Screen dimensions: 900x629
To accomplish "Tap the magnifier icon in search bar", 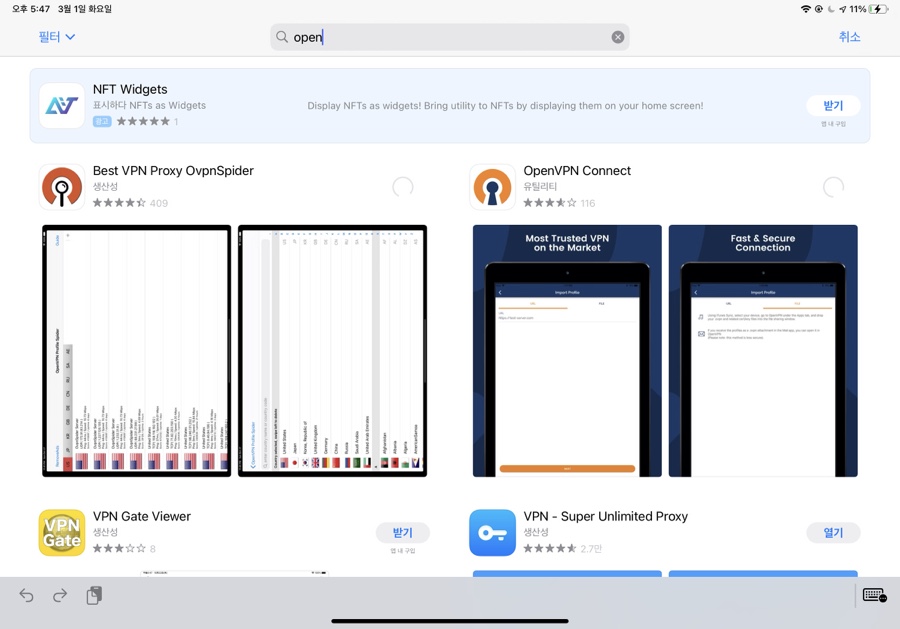I will (x=281, y=37).
